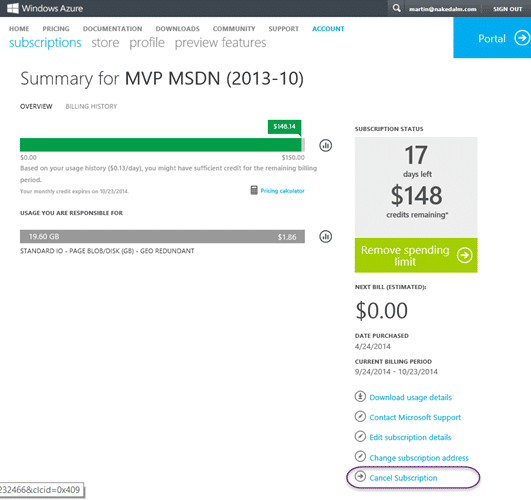The image size is (531, 500).
Task: Click the search magnifier icon
Action: [396, 8]
